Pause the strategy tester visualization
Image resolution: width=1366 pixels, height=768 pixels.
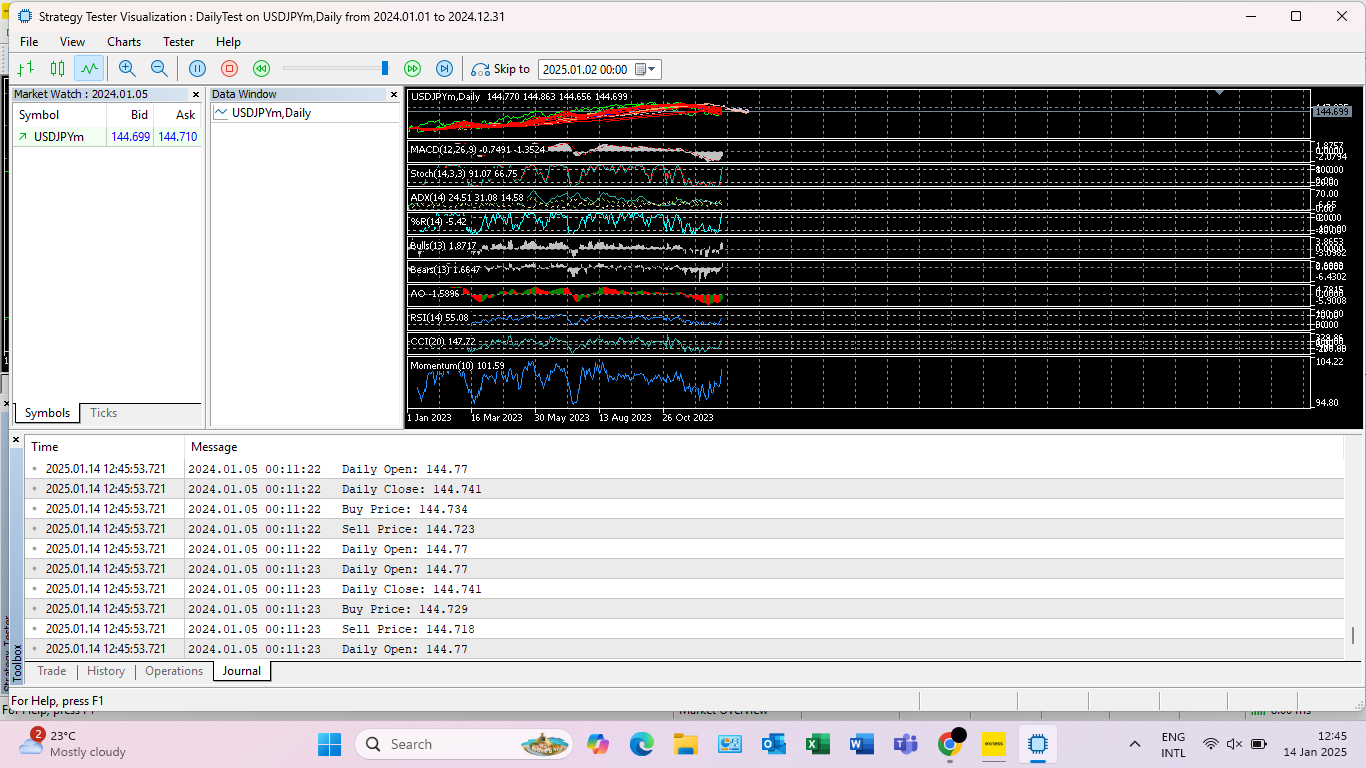click(x=197, y=68)
